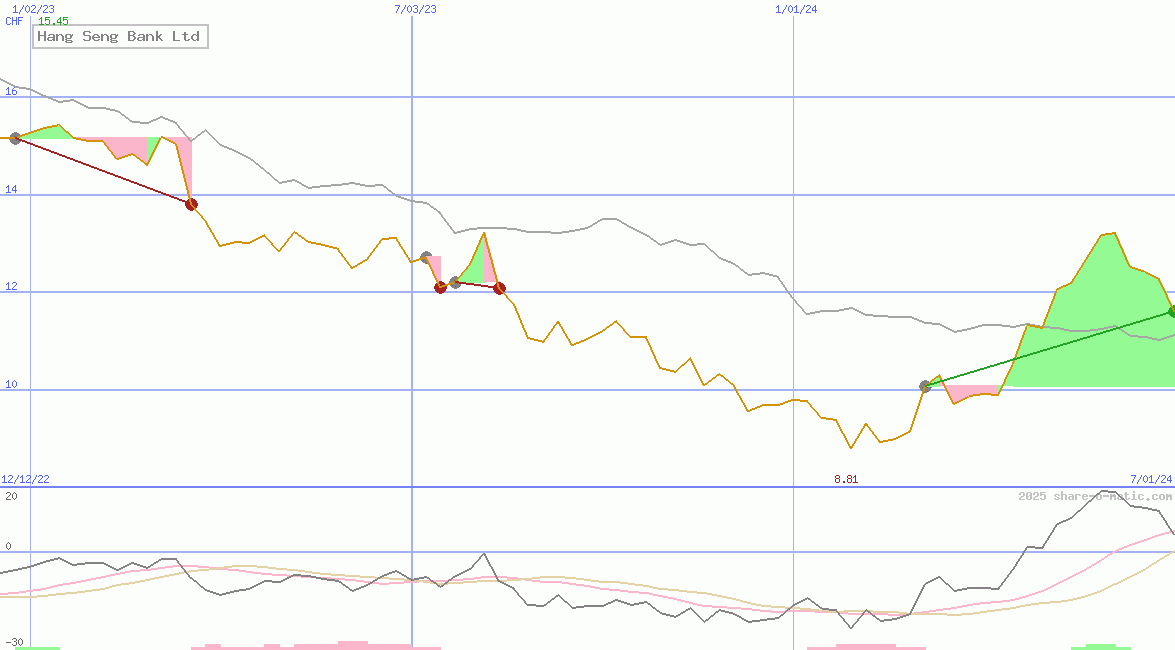This screenshot has height=650, width=1175.
Task: Click the paired gray marker before the red dot
Action: tap(456, 281)
